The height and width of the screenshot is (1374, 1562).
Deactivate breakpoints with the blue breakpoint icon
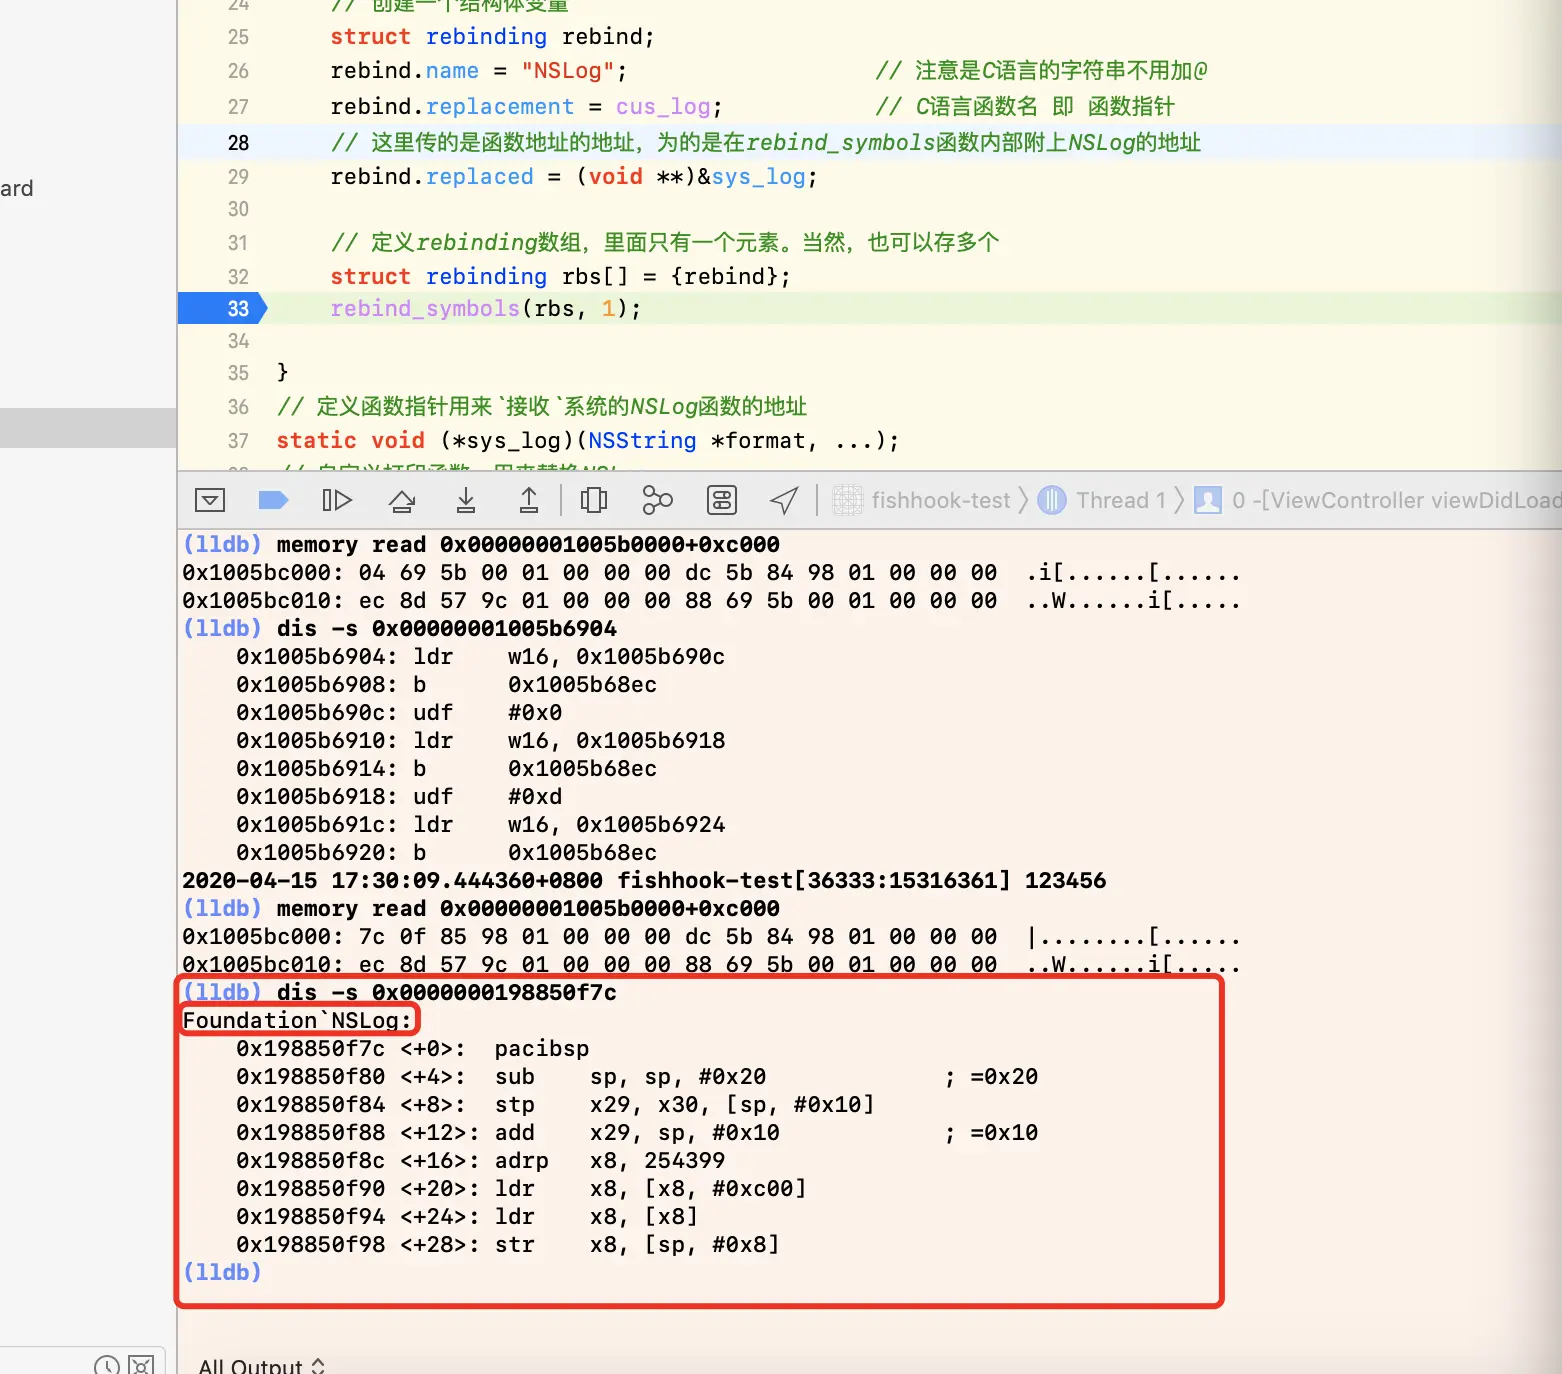pos(273,500)
